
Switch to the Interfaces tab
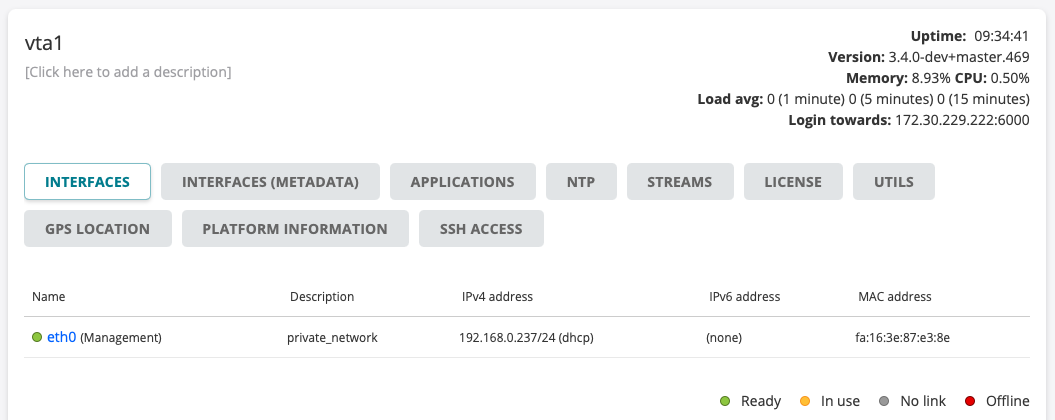pos(88,182)
